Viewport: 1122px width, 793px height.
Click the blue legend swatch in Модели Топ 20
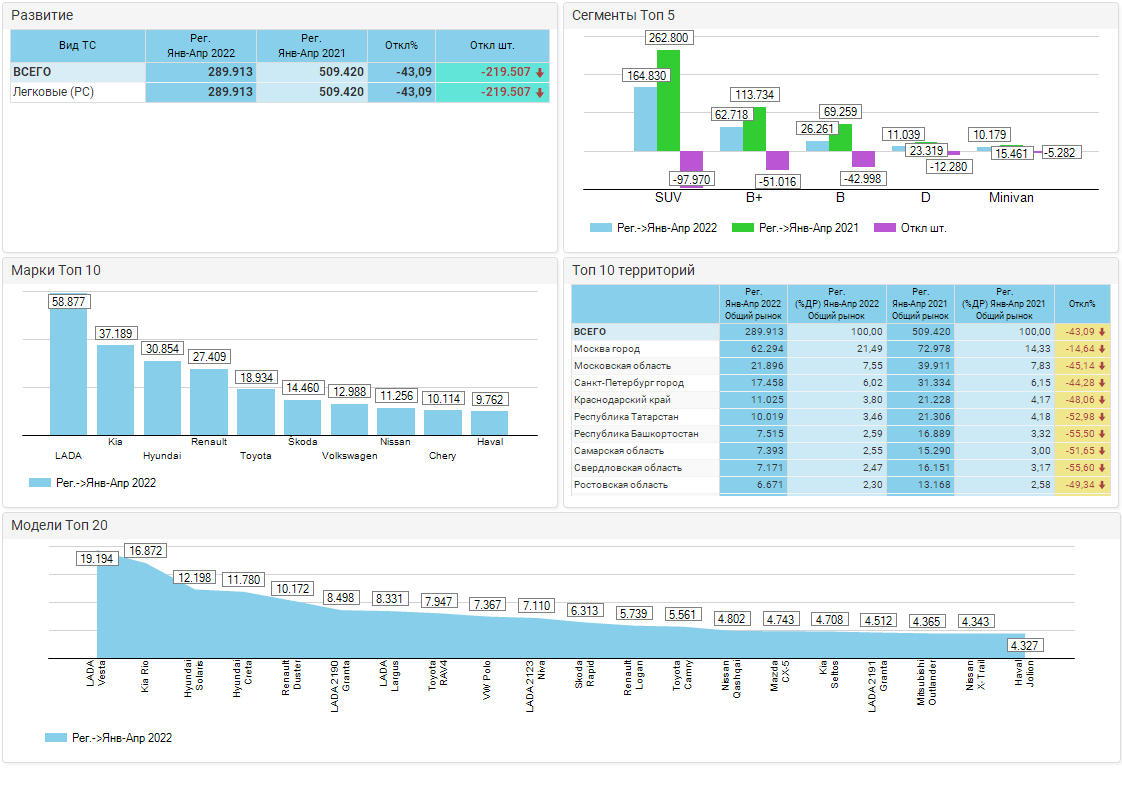click(x=56, y=738)
